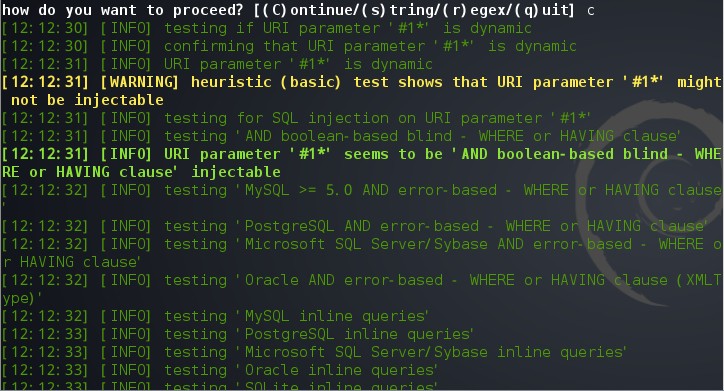Click the 'MySQL inline queries' log line
The height and width of the screenshot is (391, 724).
pos(215,316)
